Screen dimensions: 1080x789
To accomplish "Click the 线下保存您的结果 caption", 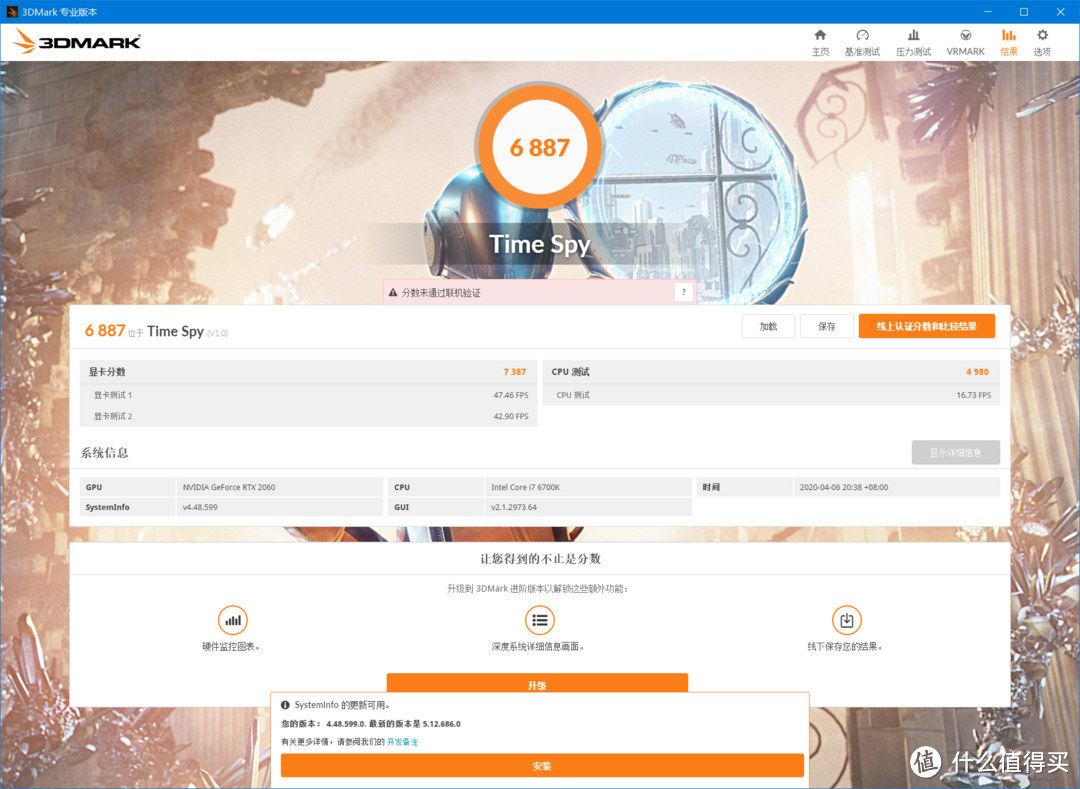I will click(845, 646).
